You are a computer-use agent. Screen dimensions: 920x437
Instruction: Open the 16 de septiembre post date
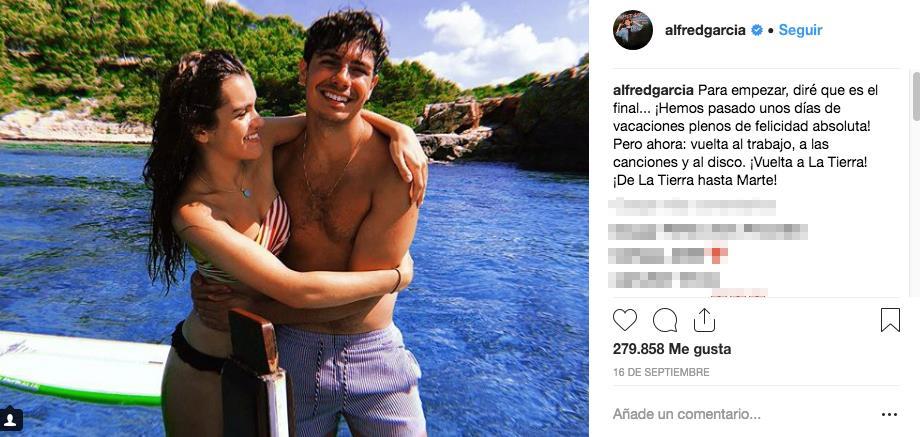(x=661, y=372)
